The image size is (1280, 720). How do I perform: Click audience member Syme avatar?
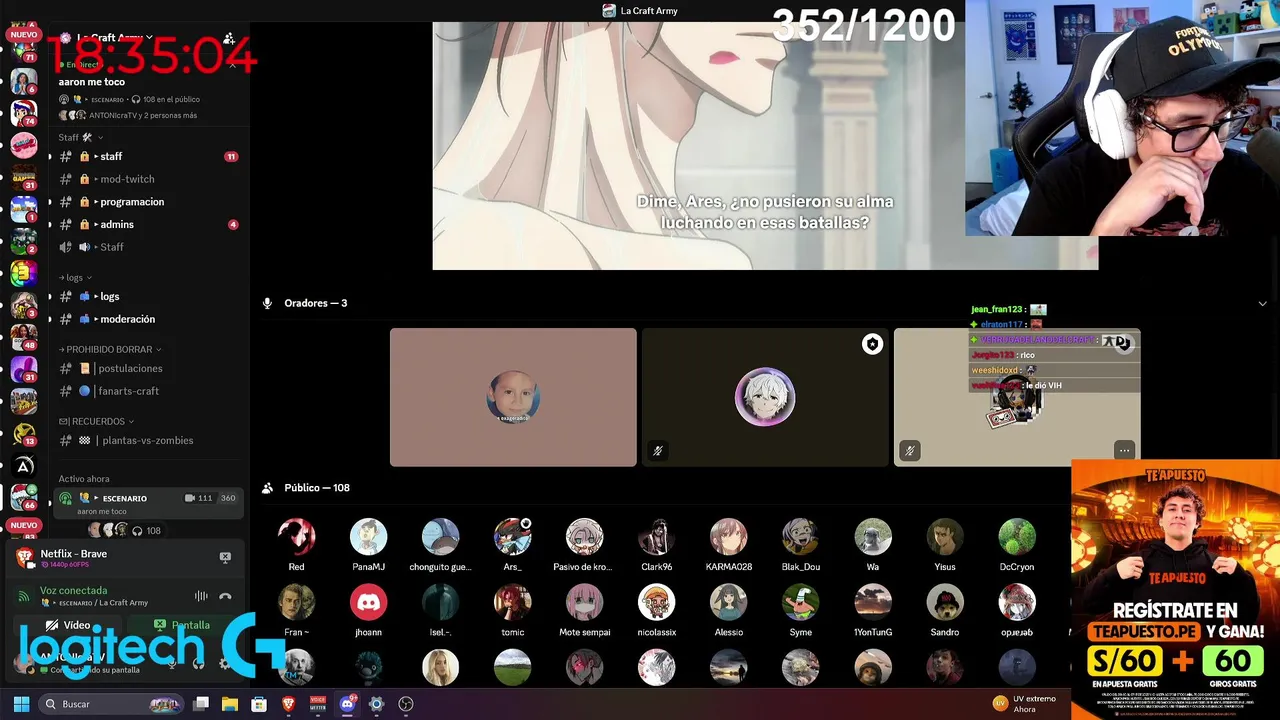pos(800,603)
